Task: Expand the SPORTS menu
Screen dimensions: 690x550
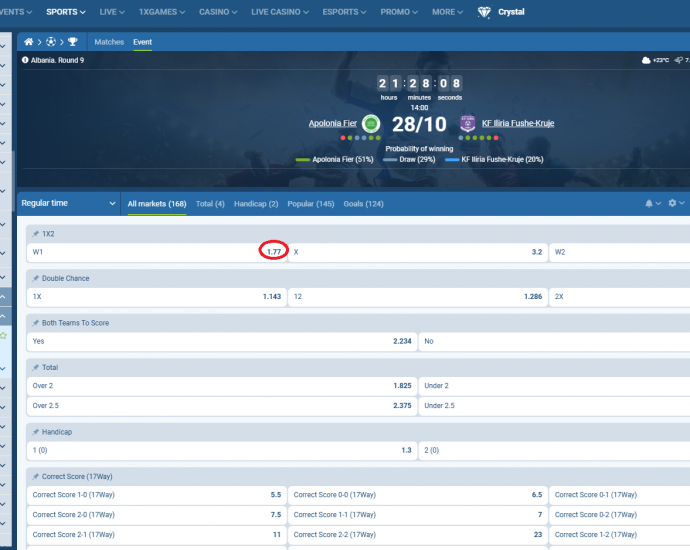Action: (66, 12)
